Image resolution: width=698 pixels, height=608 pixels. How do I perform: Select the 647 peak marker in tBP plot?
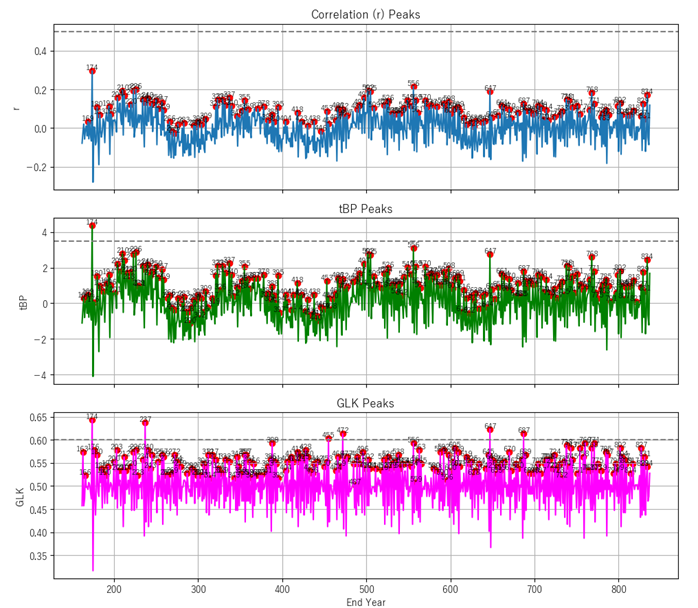click(490, 255)
